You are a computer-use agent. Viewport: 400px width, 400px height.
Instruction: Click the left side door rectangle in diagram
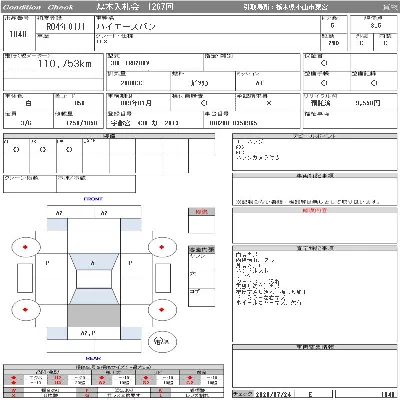25,278
